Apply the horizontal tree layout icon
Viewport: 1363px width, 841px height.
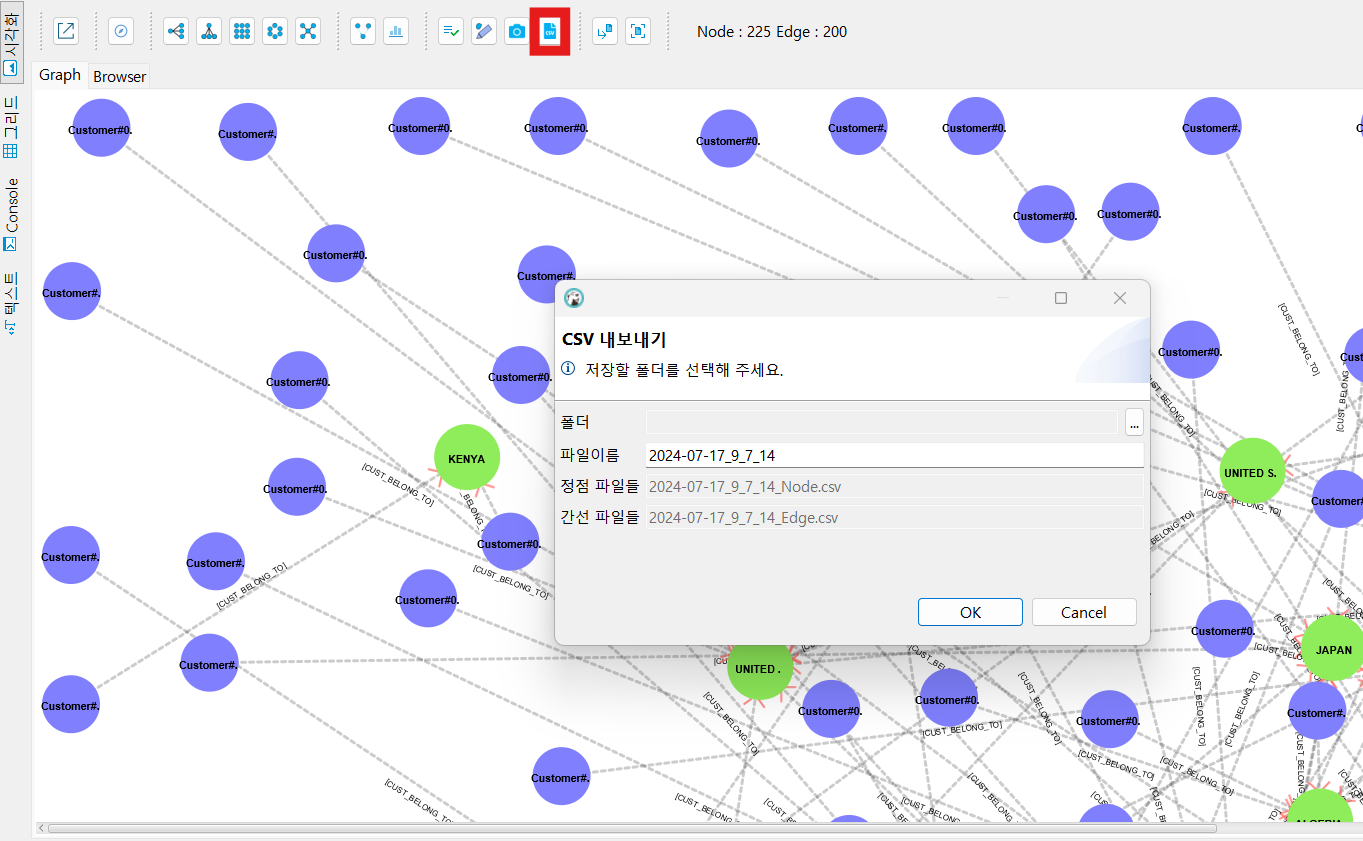[x=176, y=31]
